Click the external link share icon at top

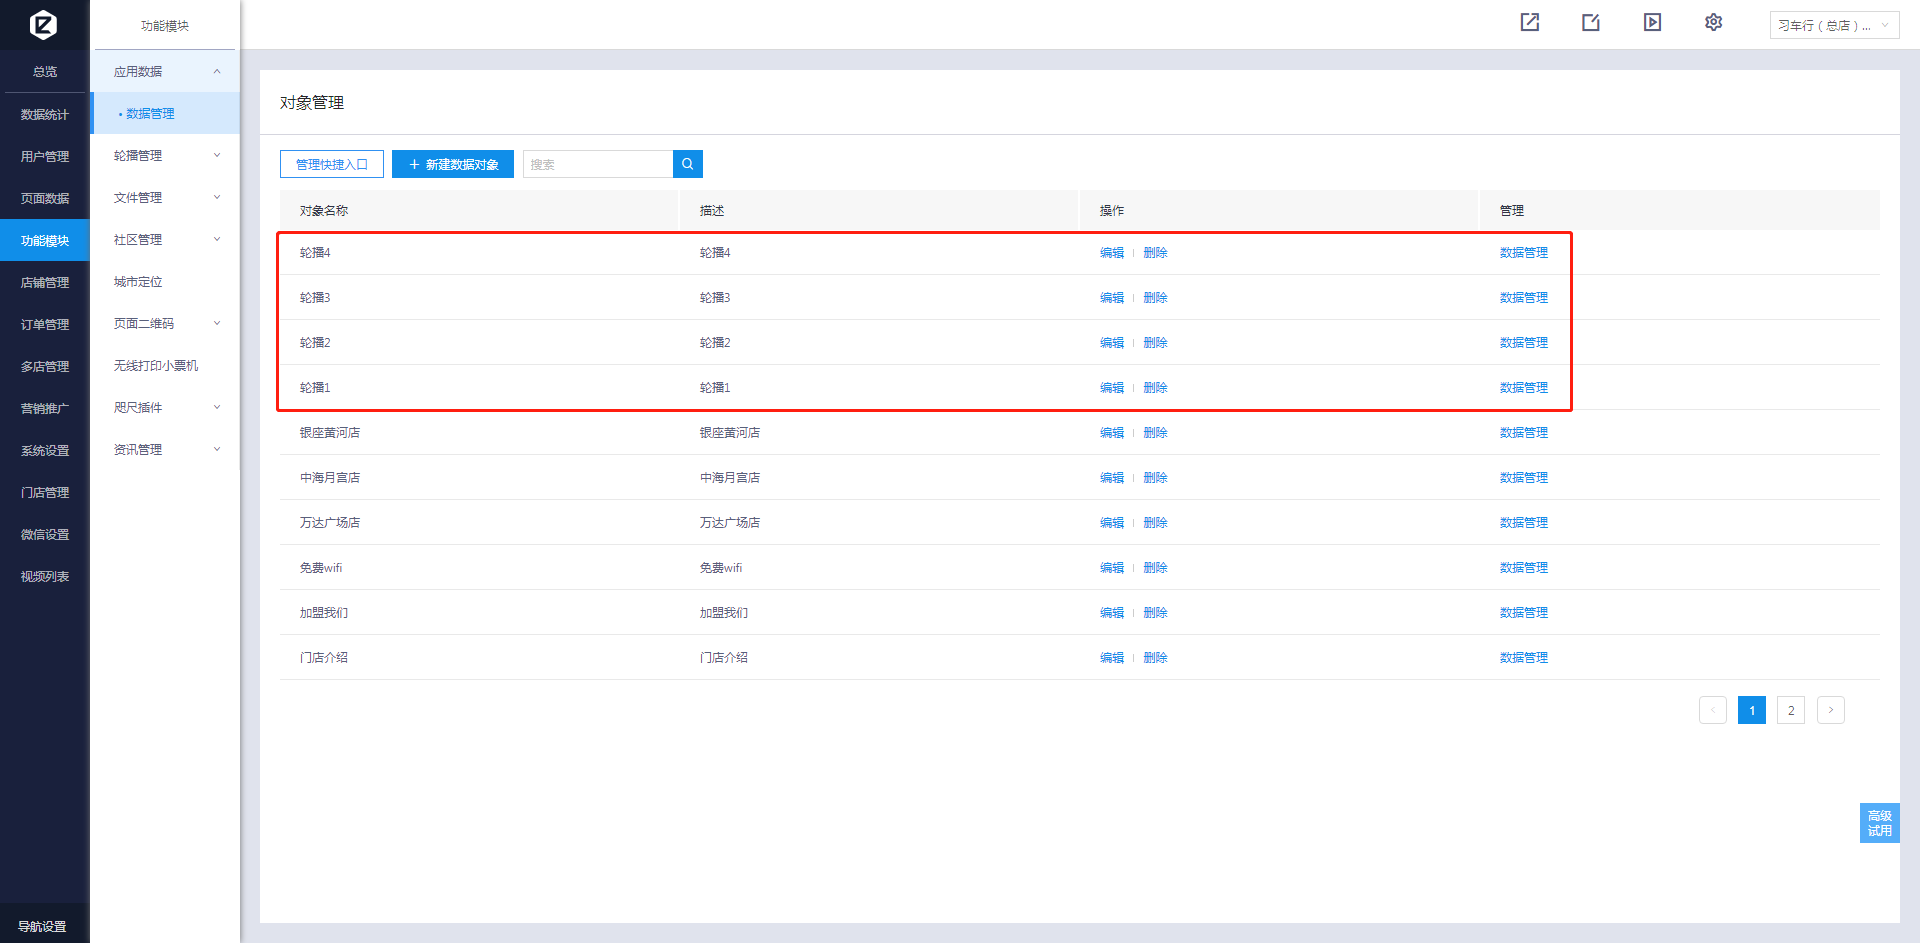point(1530,22)
